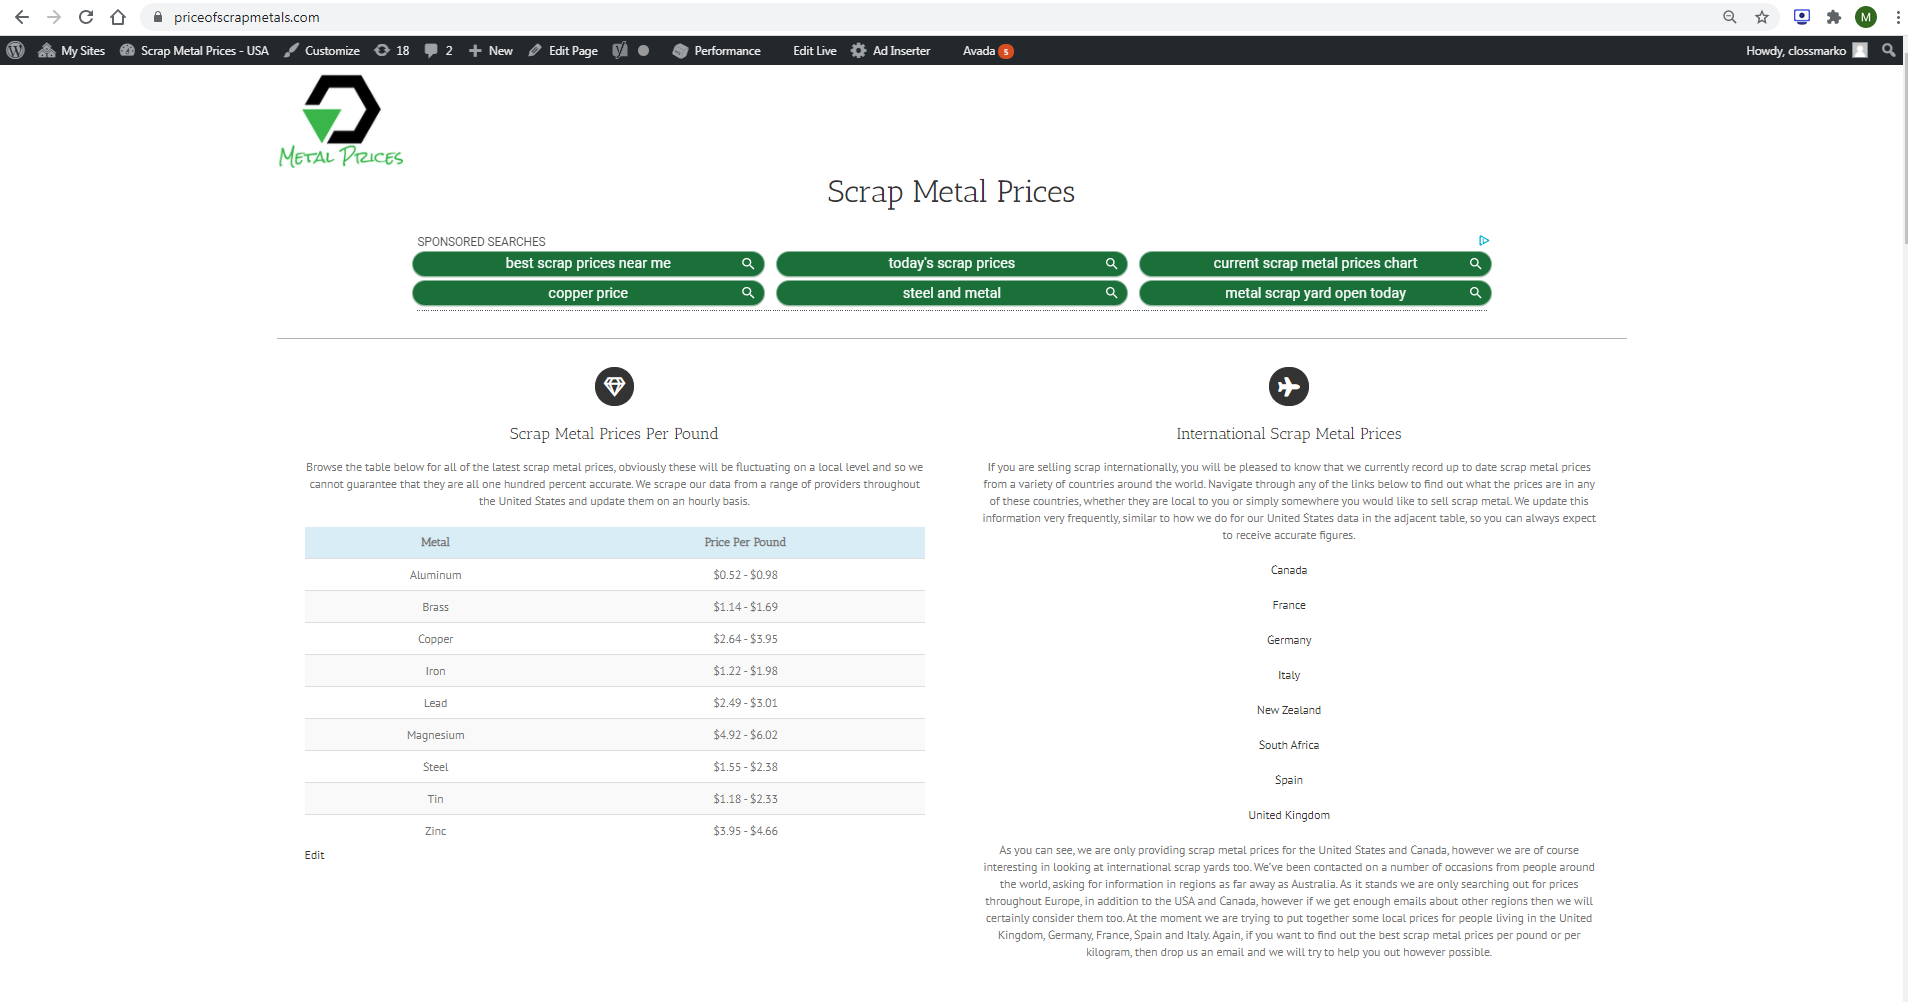Image resolution: width=1908 pixels, height=1002 pixels.
Task: Click the airplane icon above International Scrap Metal Prices
Action: pos(1289,386)
